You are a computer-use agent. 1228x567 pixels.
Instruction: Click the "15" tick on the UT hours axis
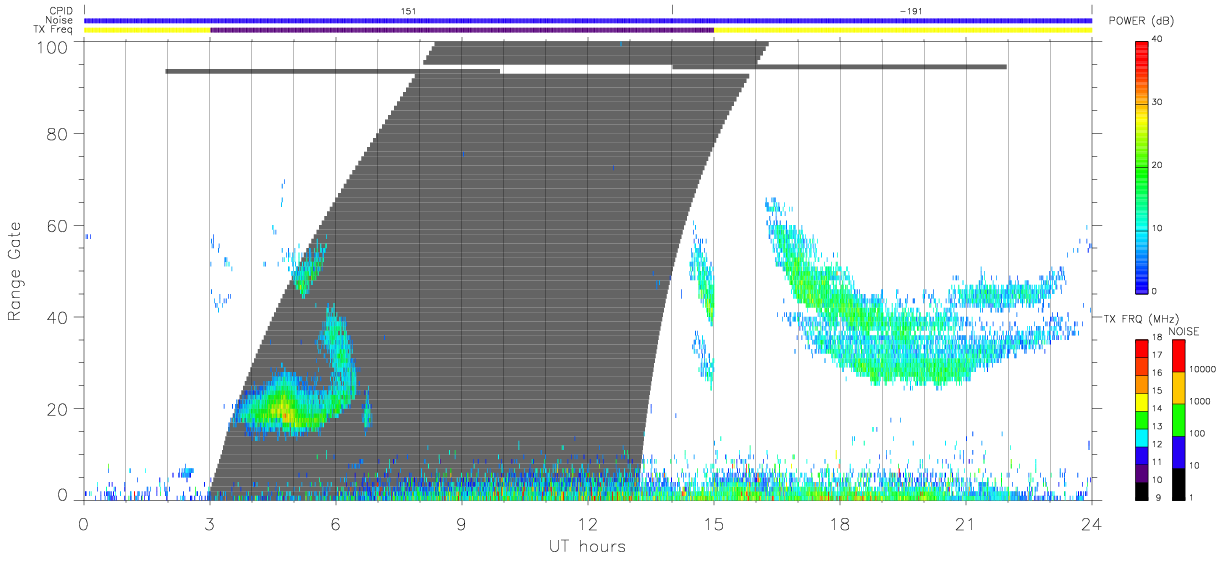tap(713, 524)
